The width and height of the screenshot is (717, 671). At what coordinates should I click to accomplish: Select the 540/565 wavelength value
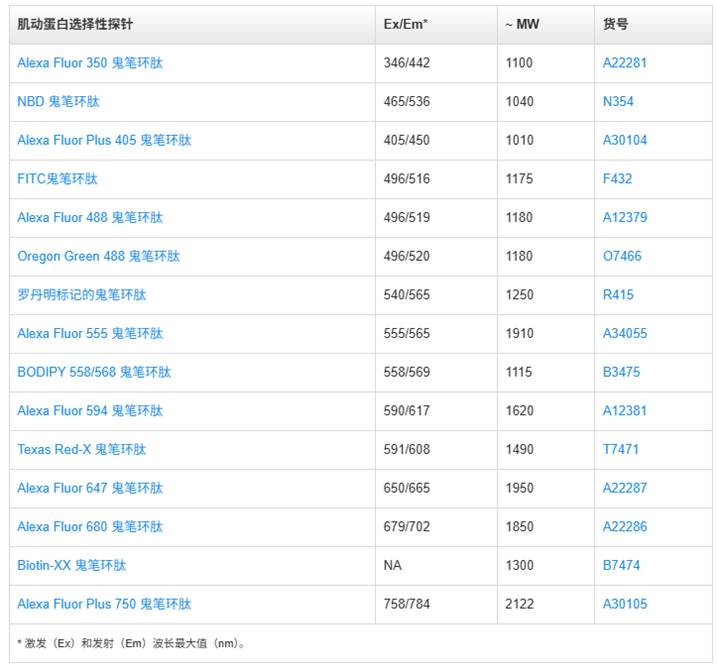(x=407, y=295)
